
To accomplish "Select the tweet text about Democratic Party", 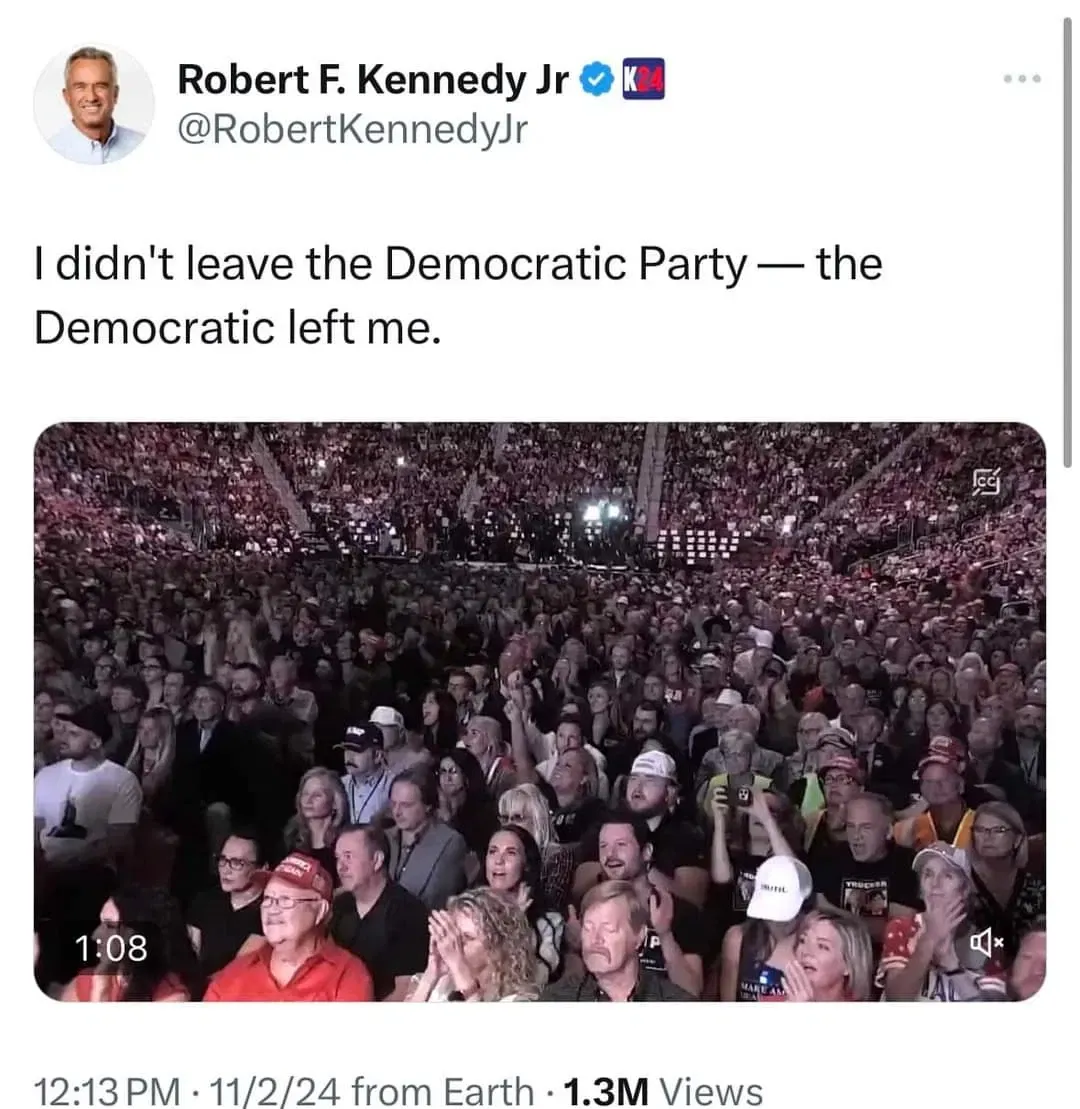I will (x=458, y=296).
